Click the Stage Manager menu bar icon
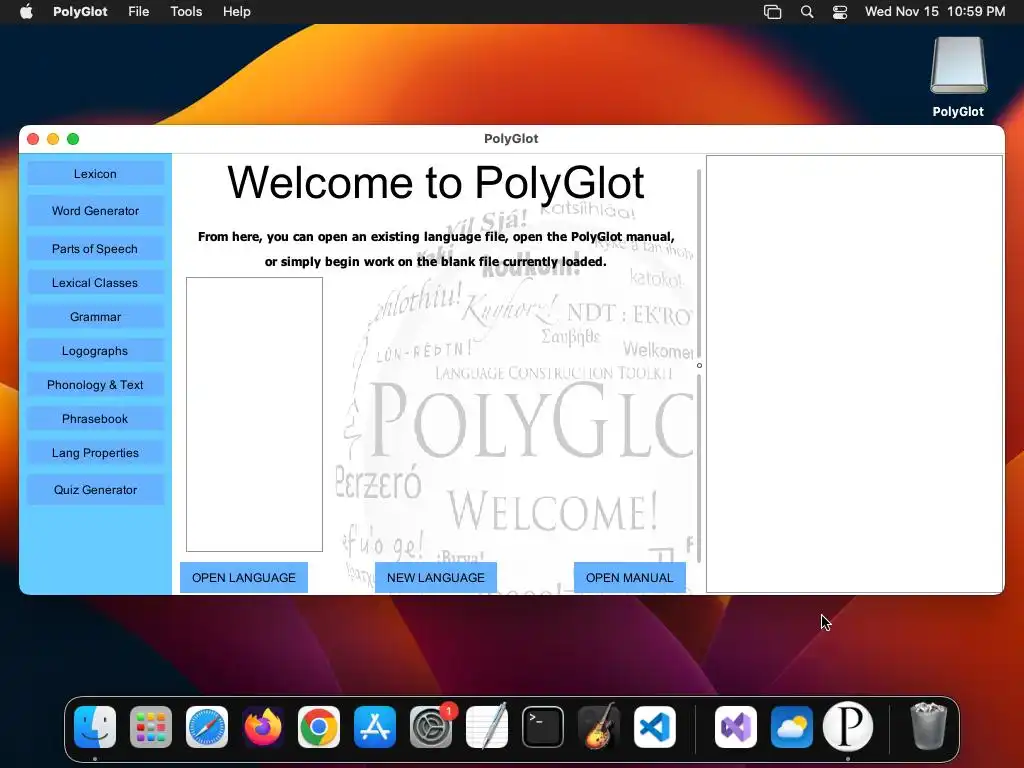Screen dimensions: 1024x768 [773, 12]
